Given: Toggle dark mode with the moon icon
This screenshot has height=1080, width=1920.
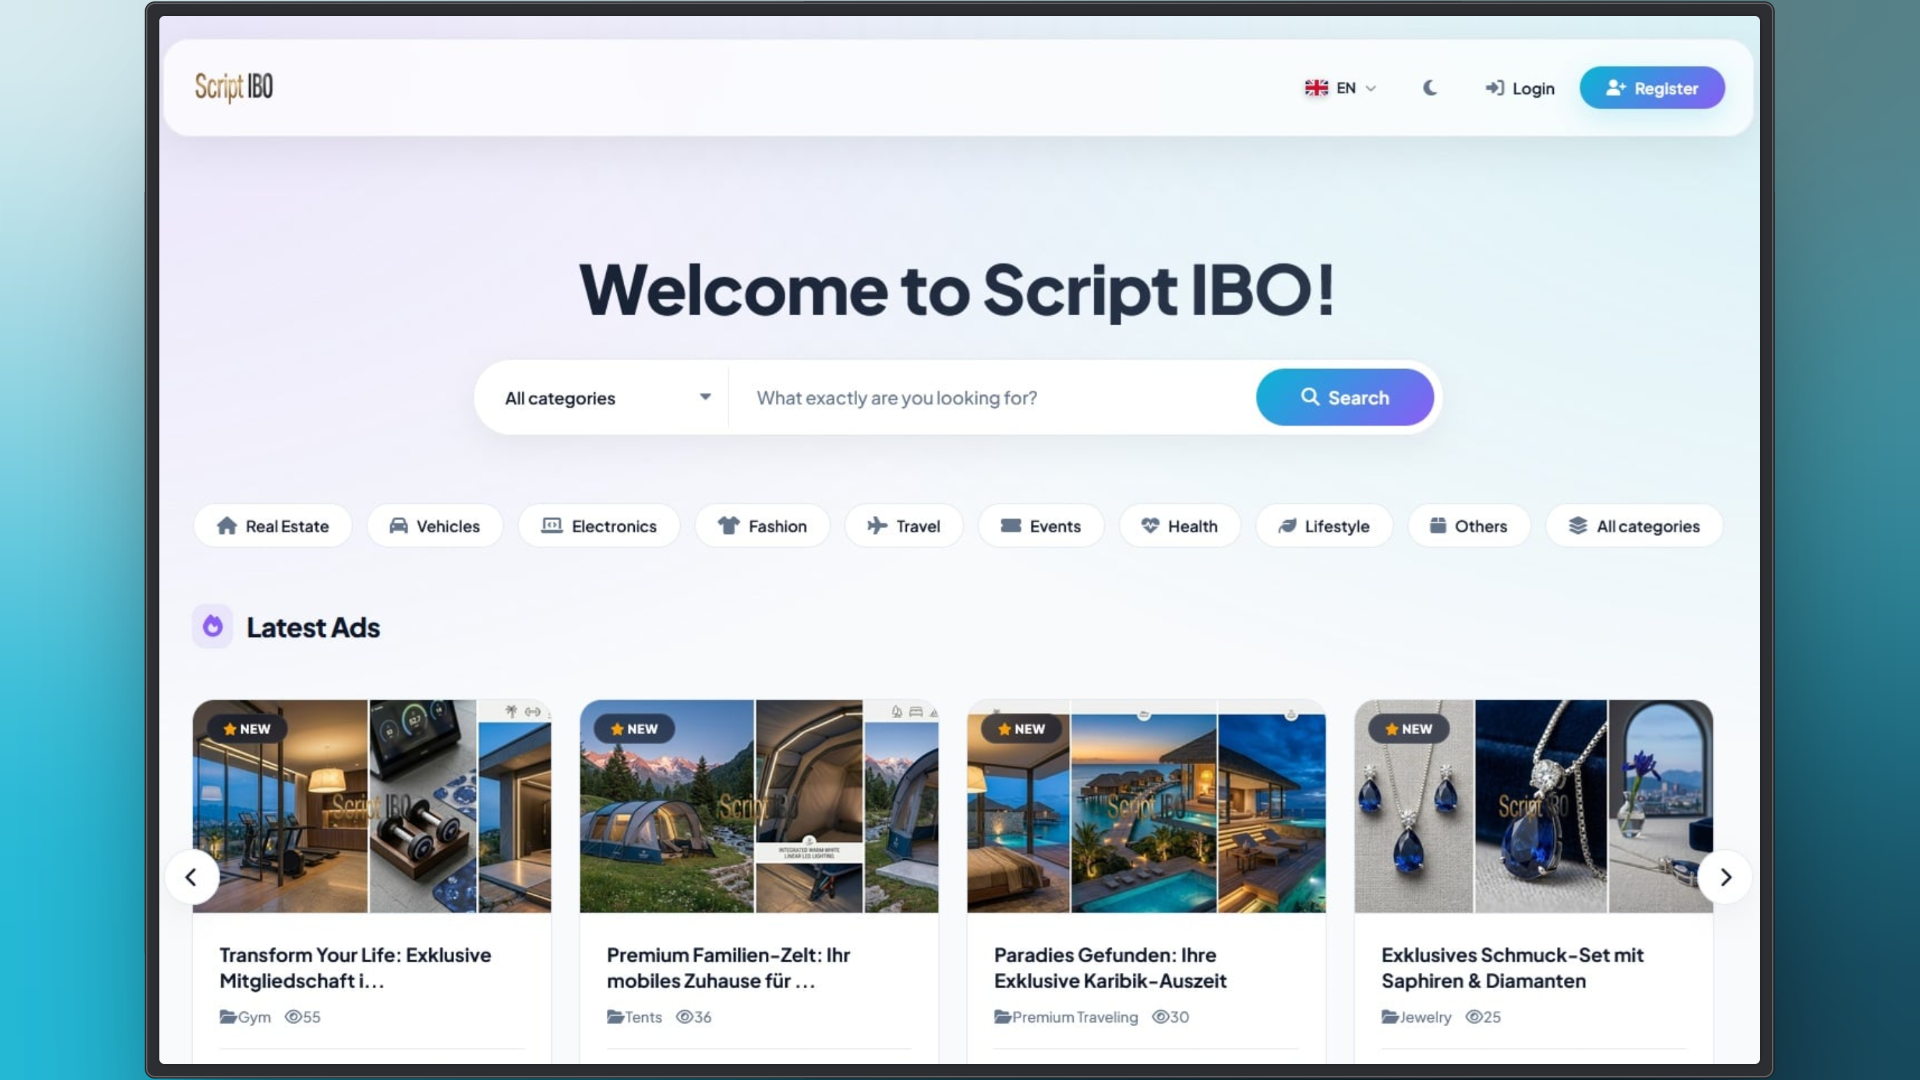Looking at the screenshot, I should (x=1430, y=88).
